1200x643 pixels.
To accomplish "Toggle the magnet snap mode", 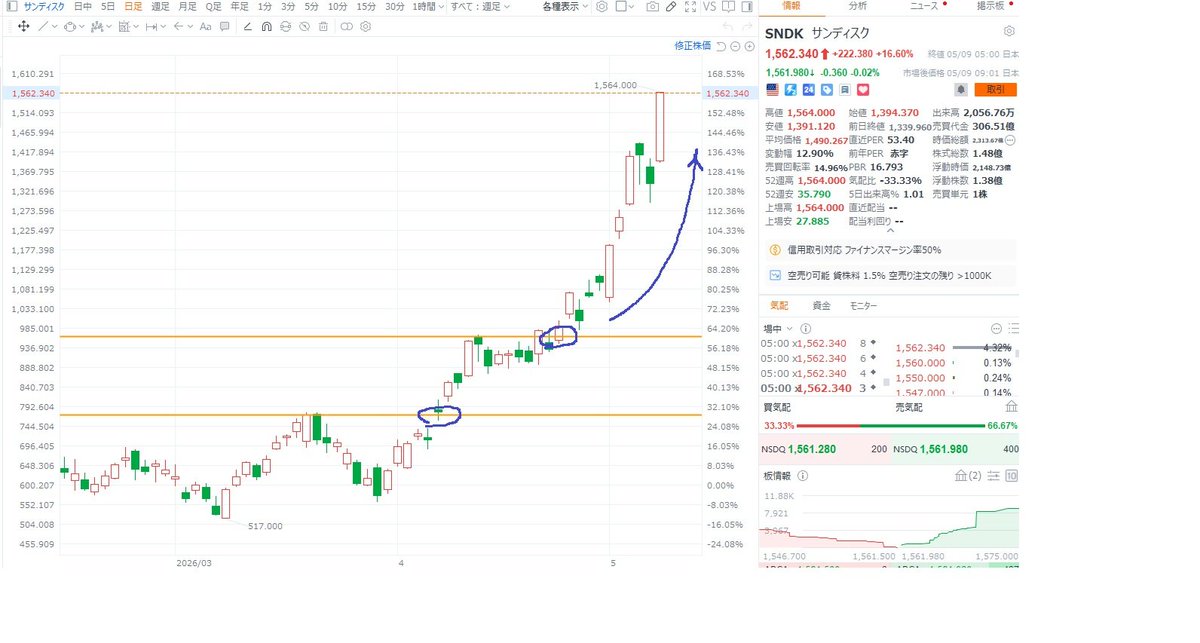I will coord(265,26).
